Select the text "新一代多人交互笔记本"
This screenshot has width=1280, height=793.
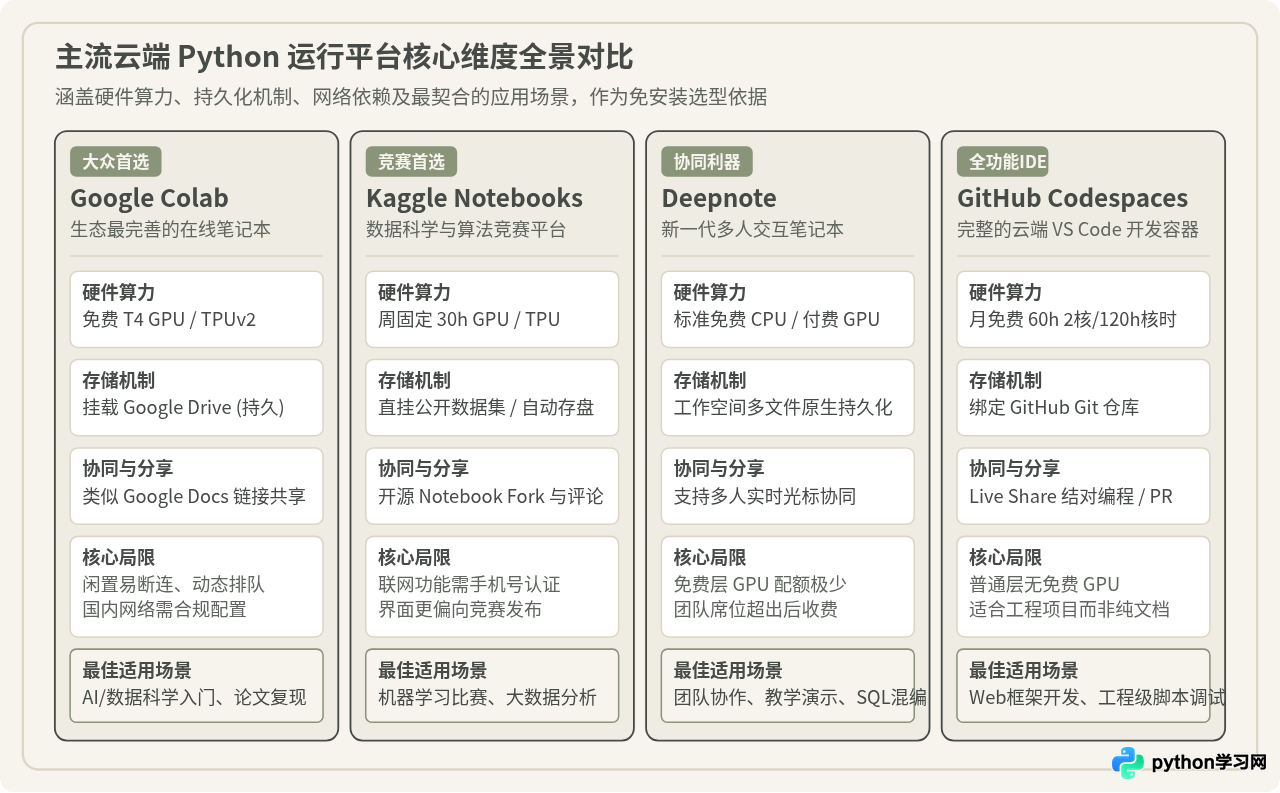point(752,229)
